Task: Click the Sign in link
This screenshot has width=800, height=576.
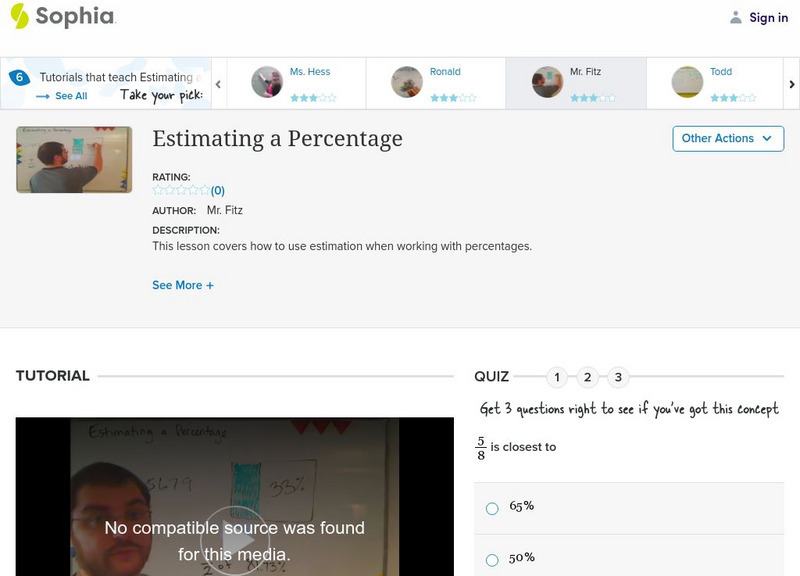Action: (768, 17)
